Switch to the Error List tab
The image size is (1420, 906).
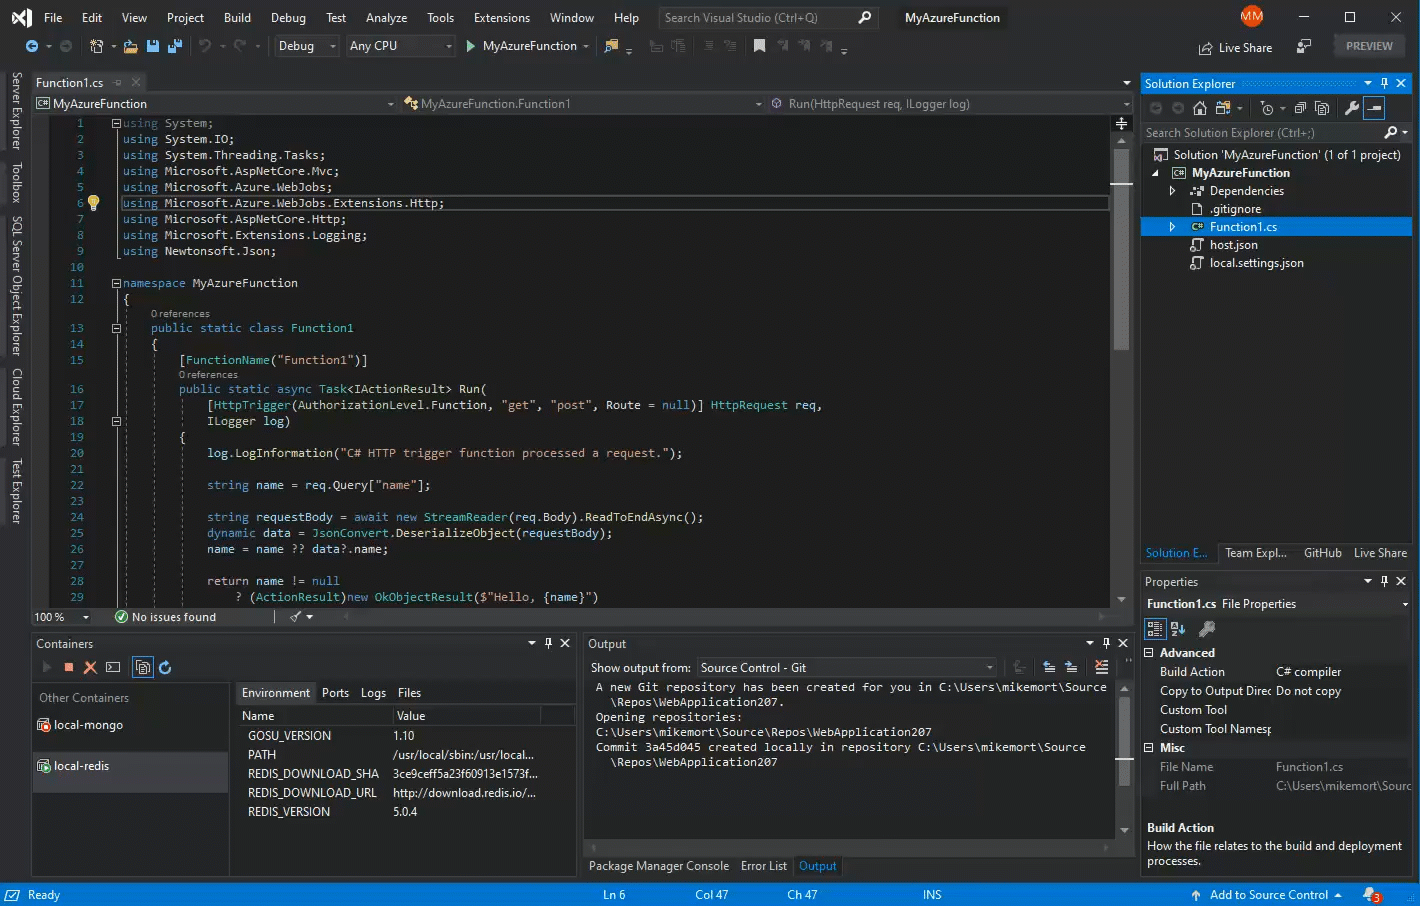(x=763, y=865)
